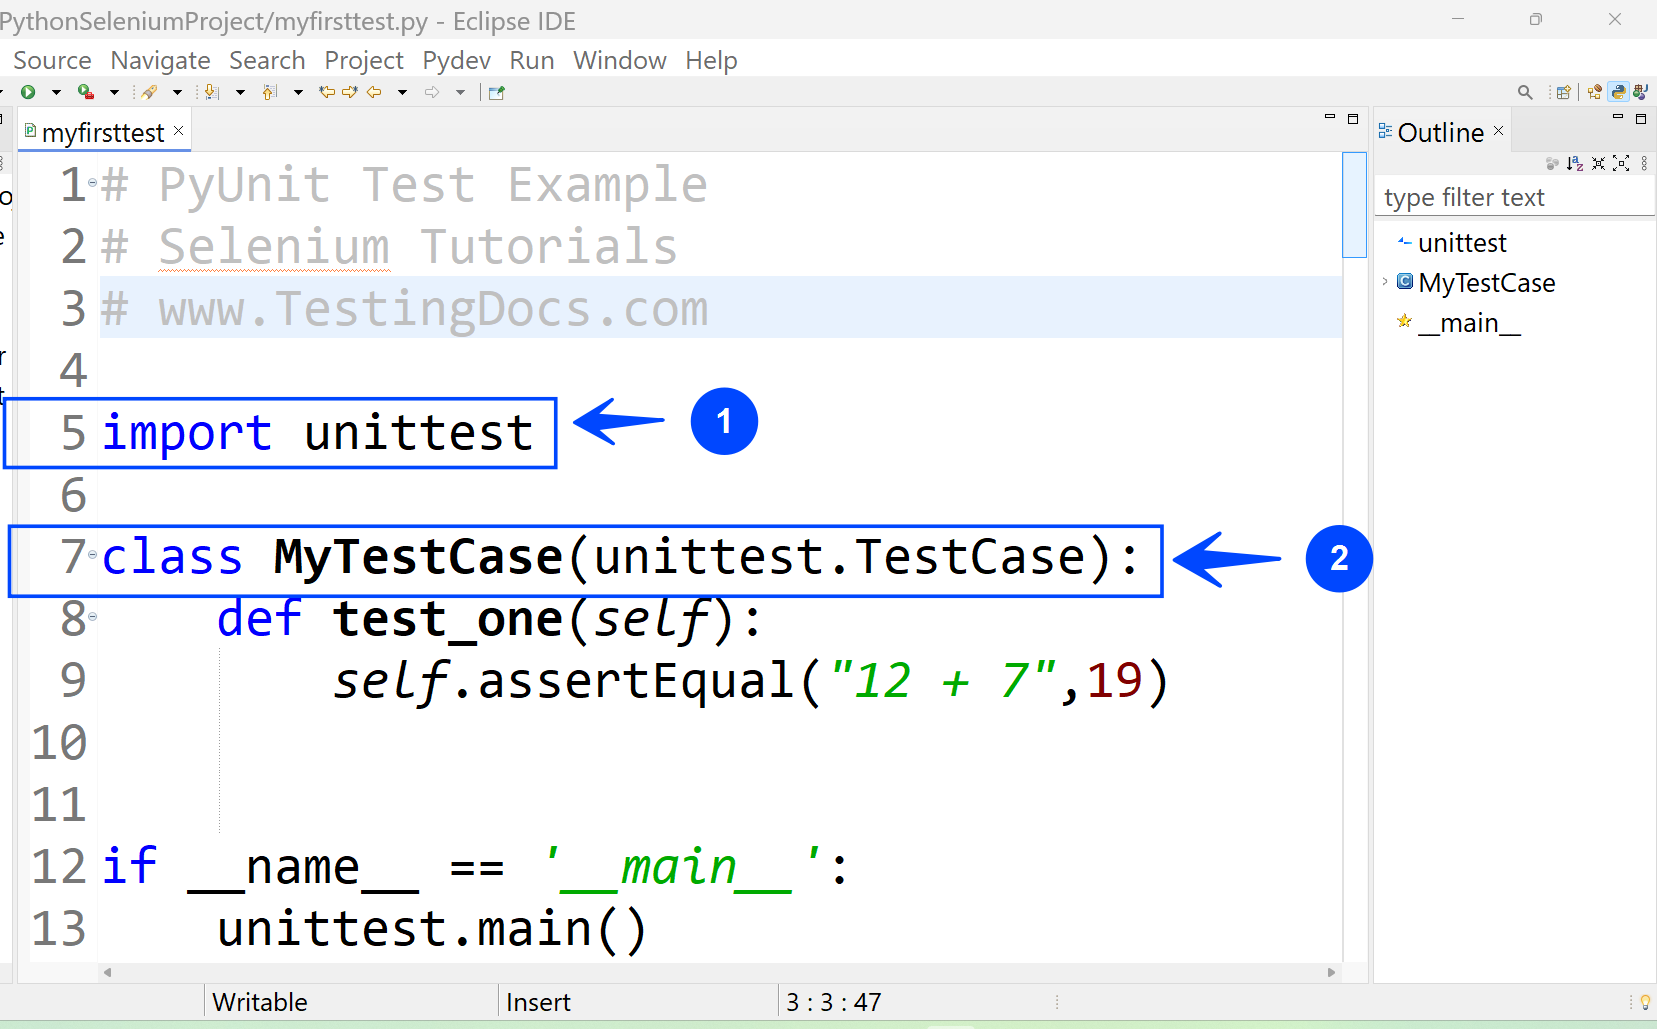Toggle fold marker on line 7 class
This screenshot has width=1657, height=1029.
pyautogui.click(x=93, y=555)
